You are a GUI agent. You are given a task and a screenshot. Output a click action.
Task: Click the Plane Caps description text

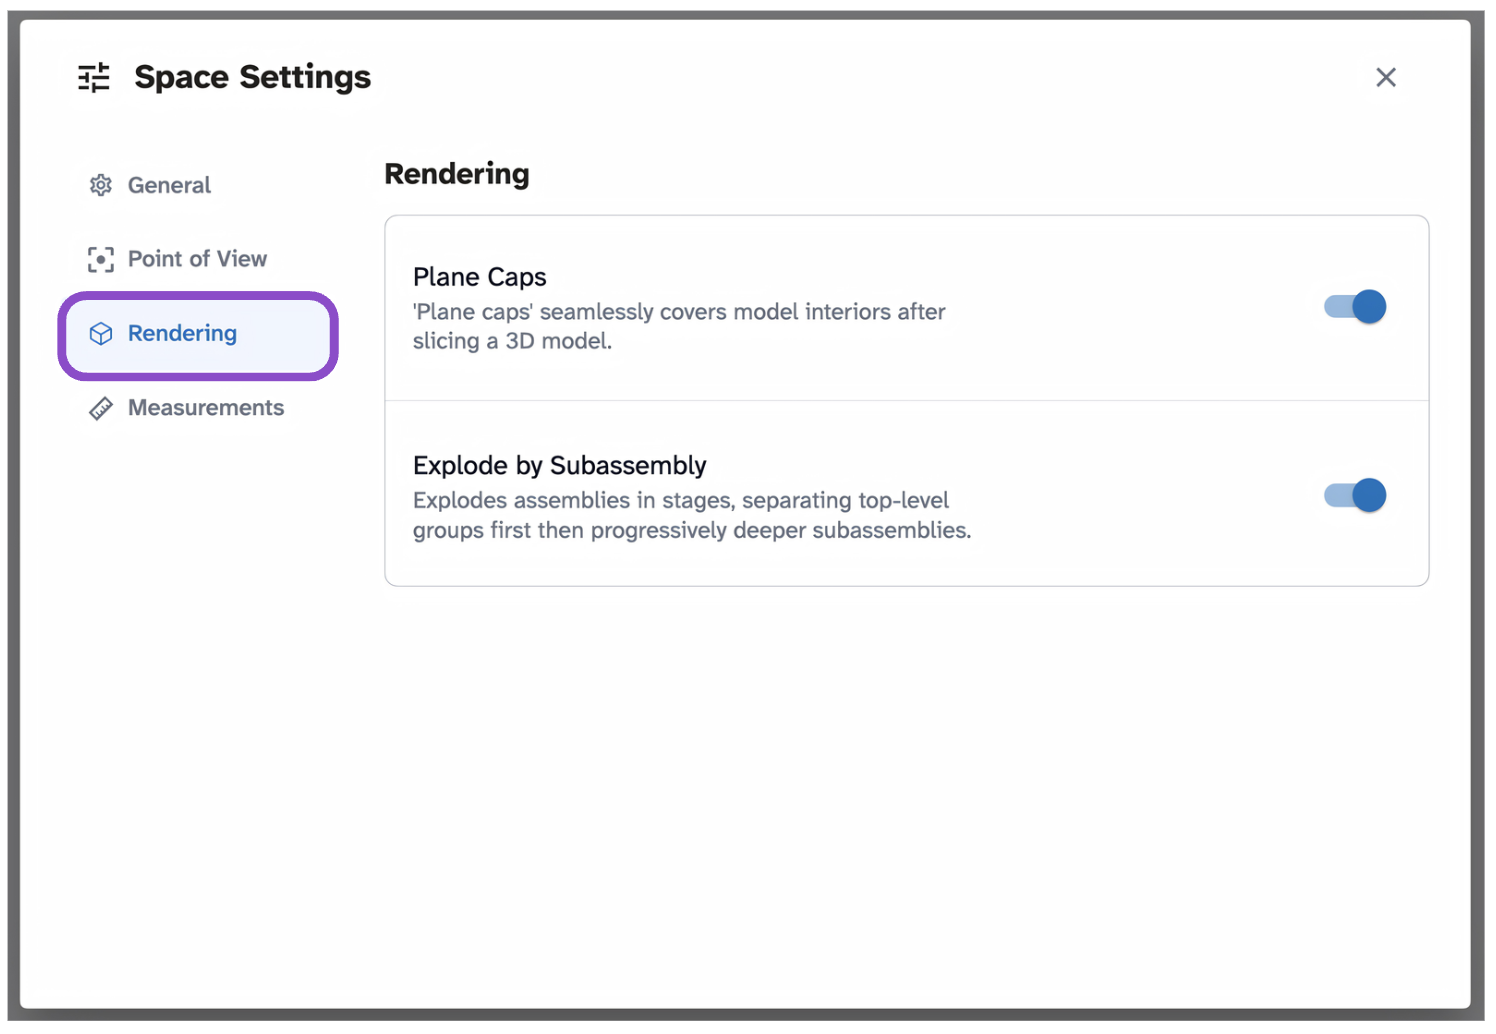679,326
